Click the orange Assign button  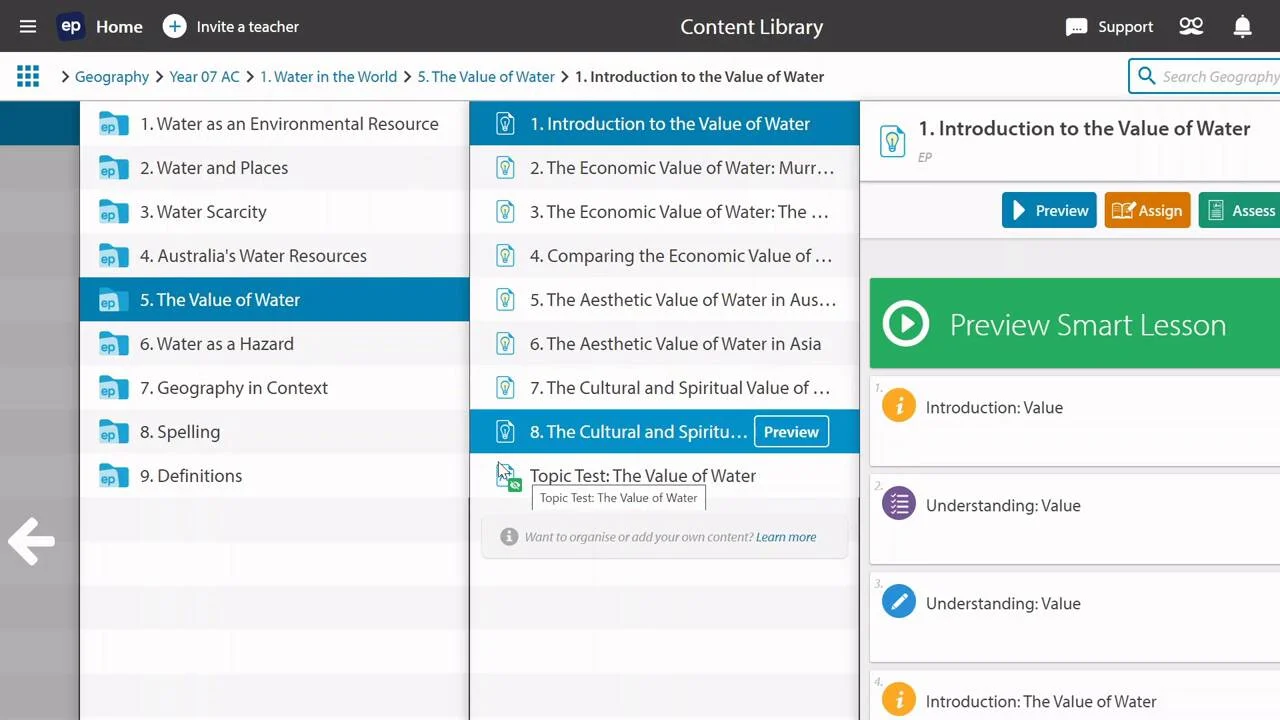1147,210
